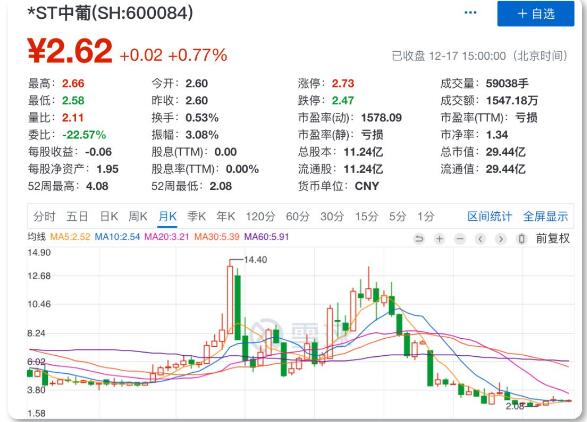Click the percent change +0.77%
Viewport: 587px width, 422px height.
tap(198, 55)
